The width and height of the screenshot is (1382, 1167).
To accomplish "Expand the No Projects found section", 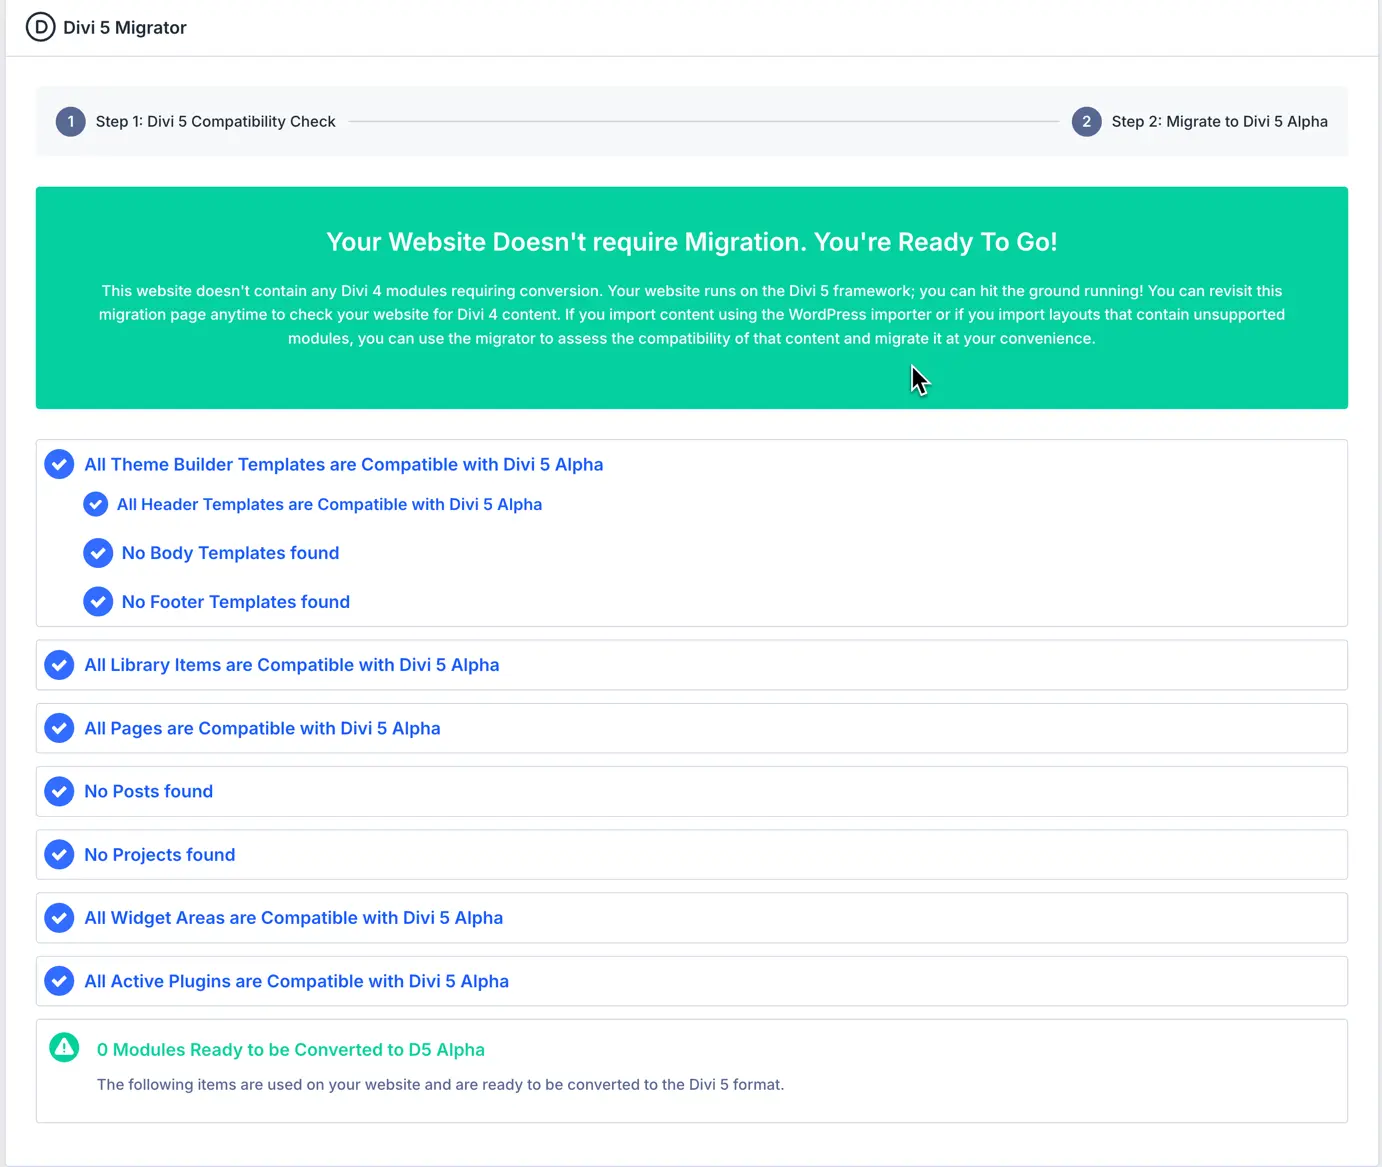I will pyautogui.click(x=160, y=854).
